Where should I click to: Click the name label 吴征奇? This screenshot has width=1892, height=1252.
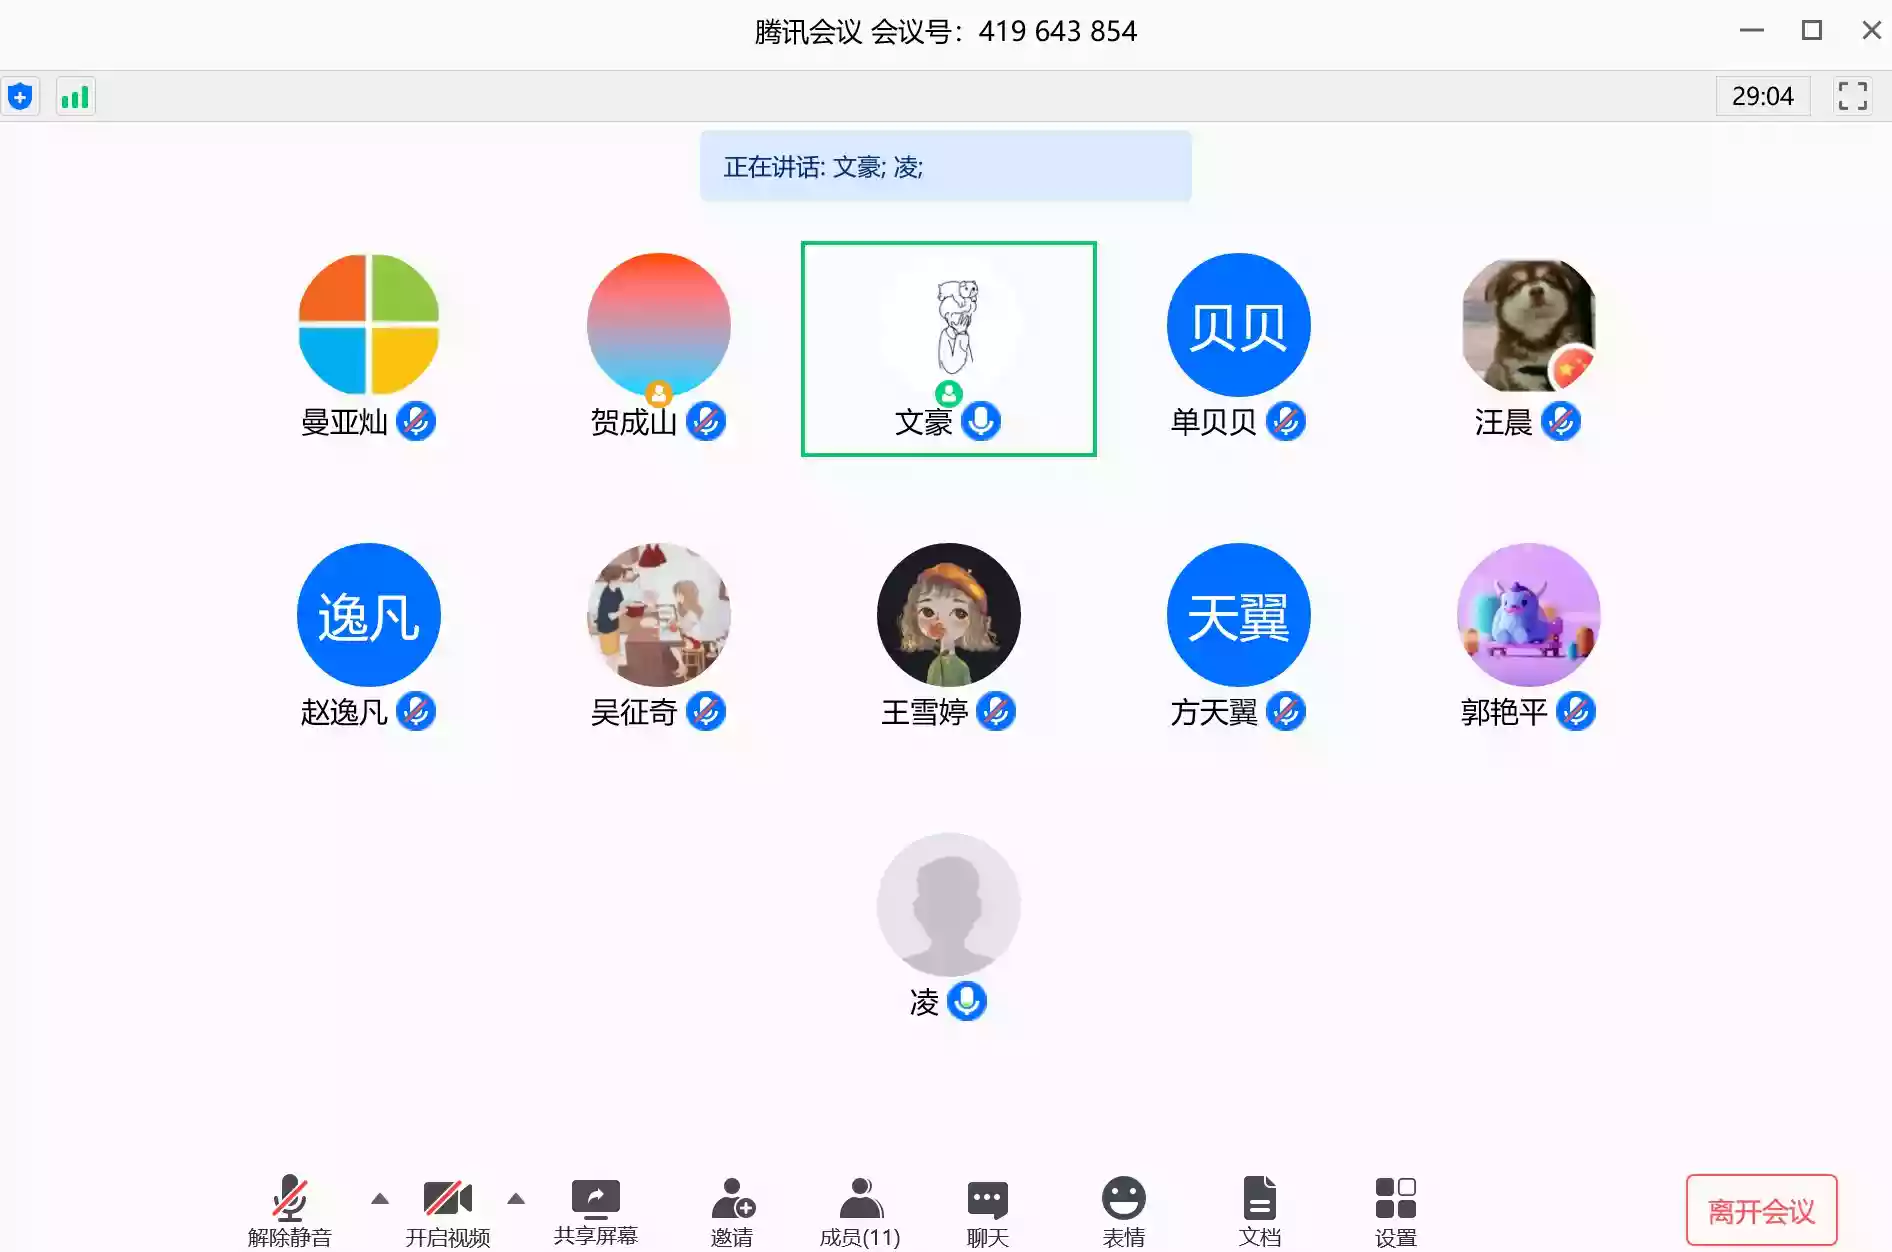[634, 712]
